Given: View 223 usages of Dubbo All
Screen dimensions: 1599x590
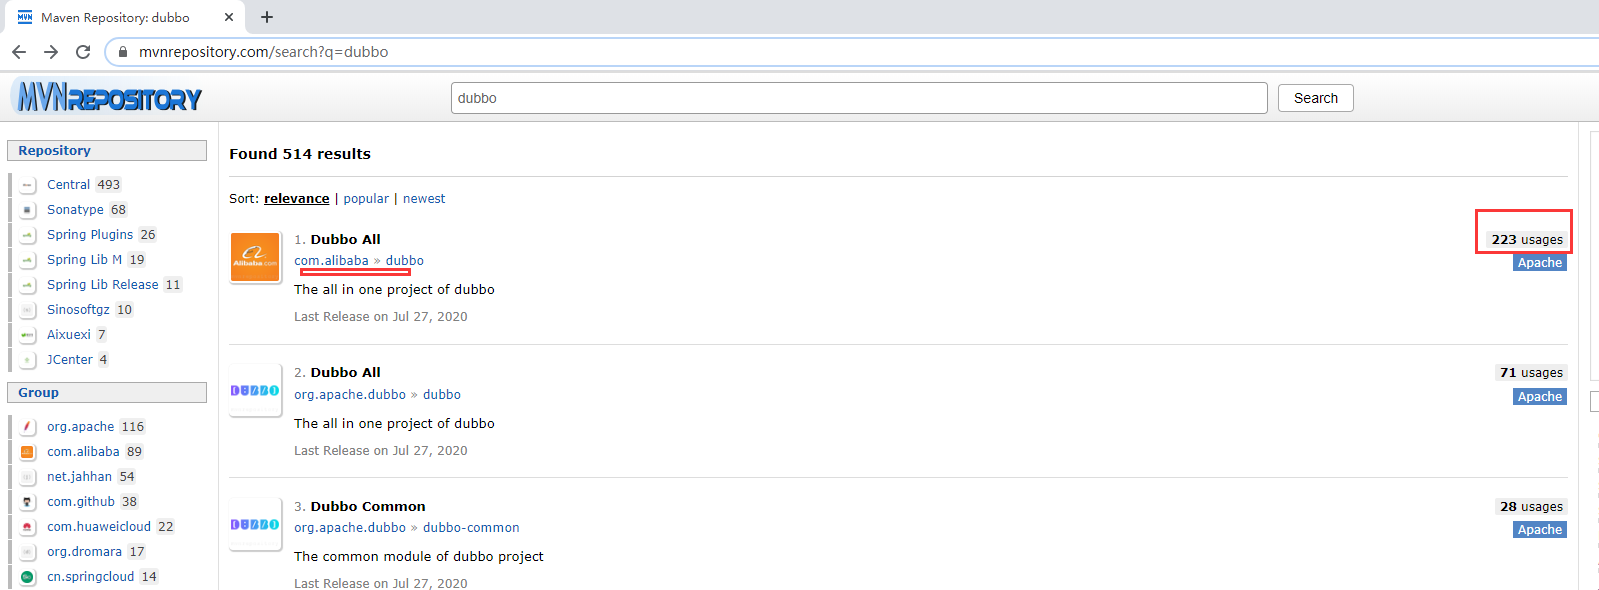Looking at the screenshot, I should (x=1526, y=240).
